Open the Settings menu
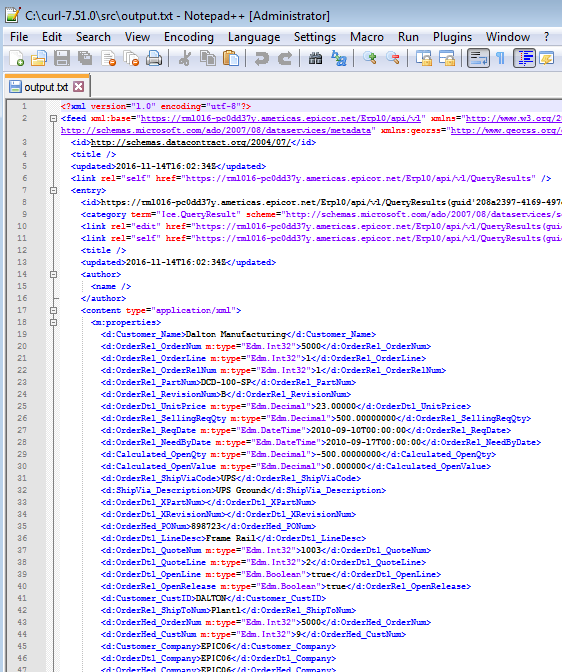This screenshot has height=672, width=562. (x=315, y=37)
